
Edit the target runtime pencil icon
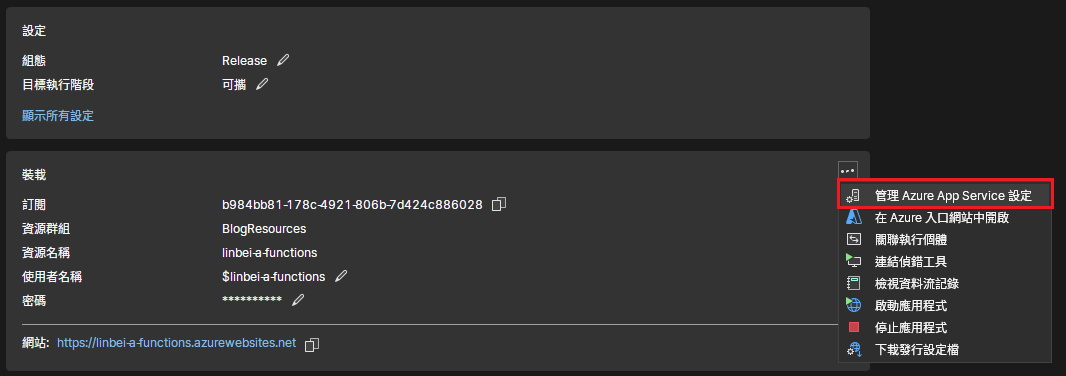coord(262,84)
